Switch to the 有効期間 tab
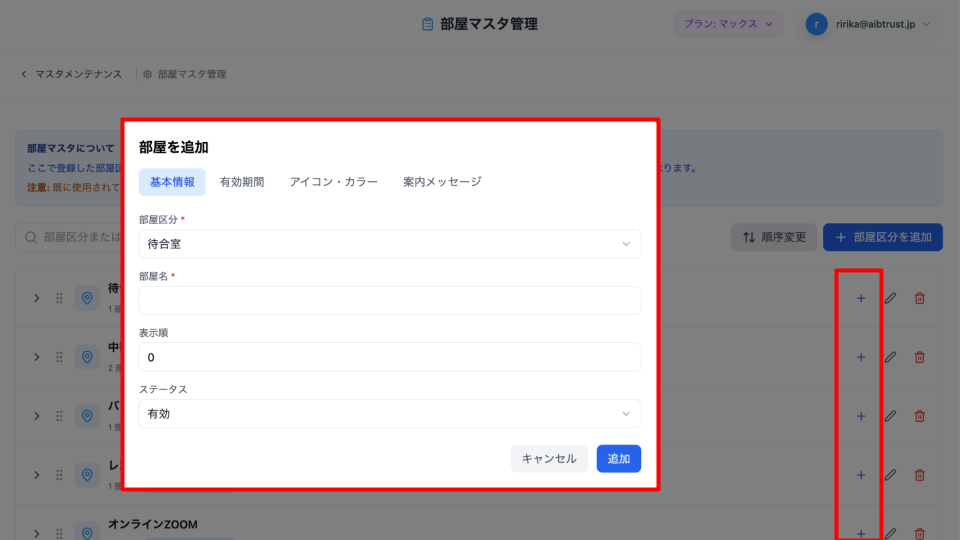 point(242,182)
